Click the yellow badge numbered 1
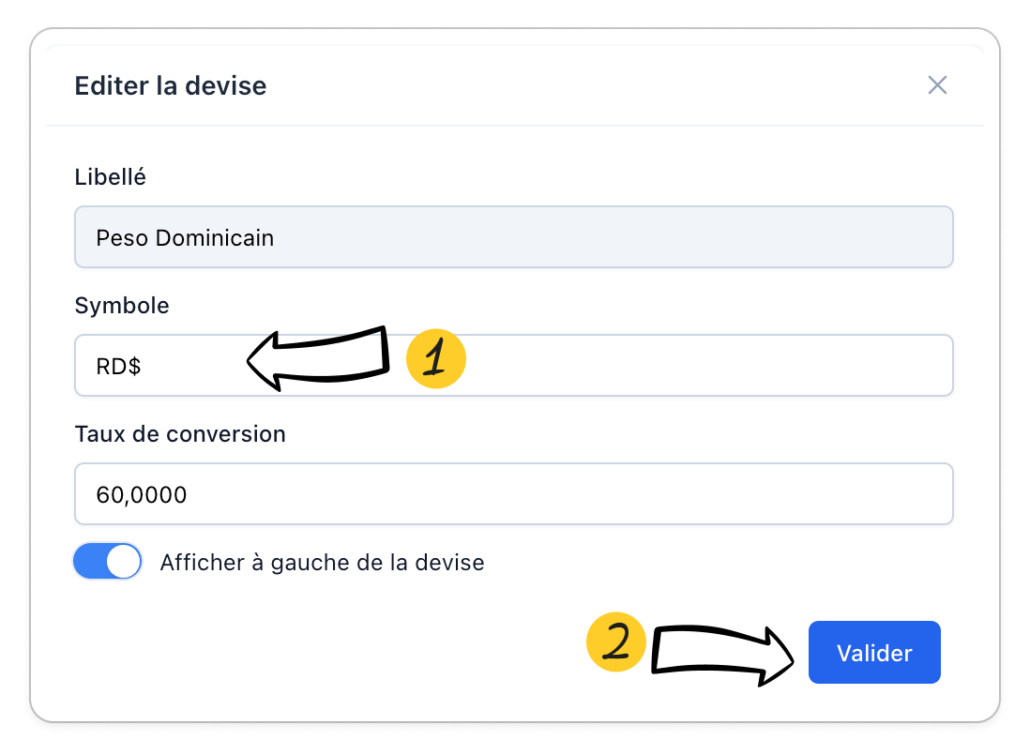Image resolution: width=1030 pixels, height=755 pixels. (x=436, y=358)
